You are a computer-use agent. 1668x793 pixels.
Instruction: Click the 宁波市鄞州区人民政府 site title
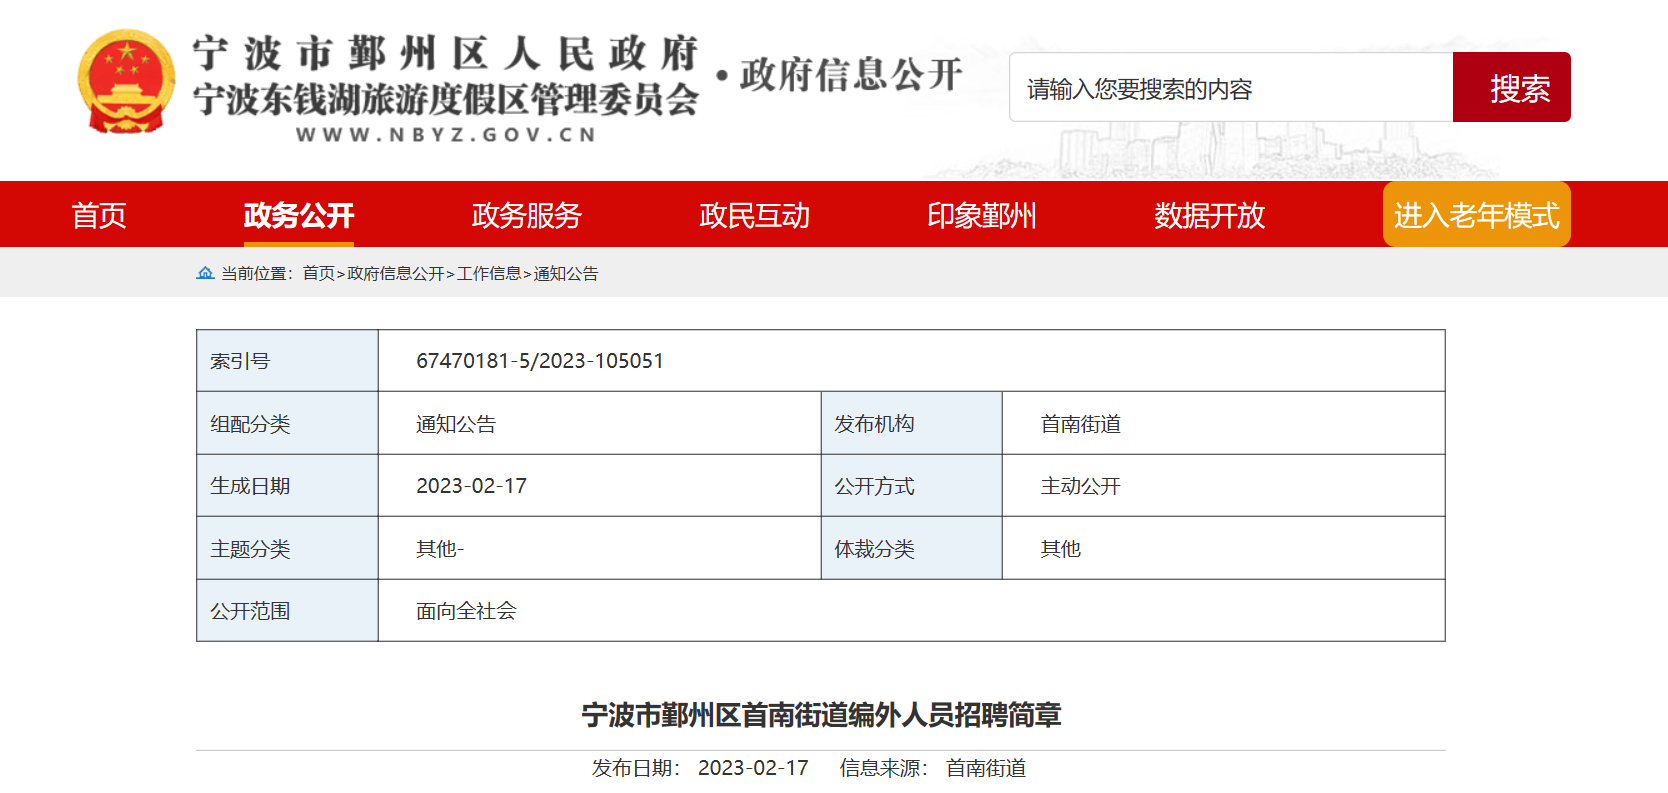(445, 53)
